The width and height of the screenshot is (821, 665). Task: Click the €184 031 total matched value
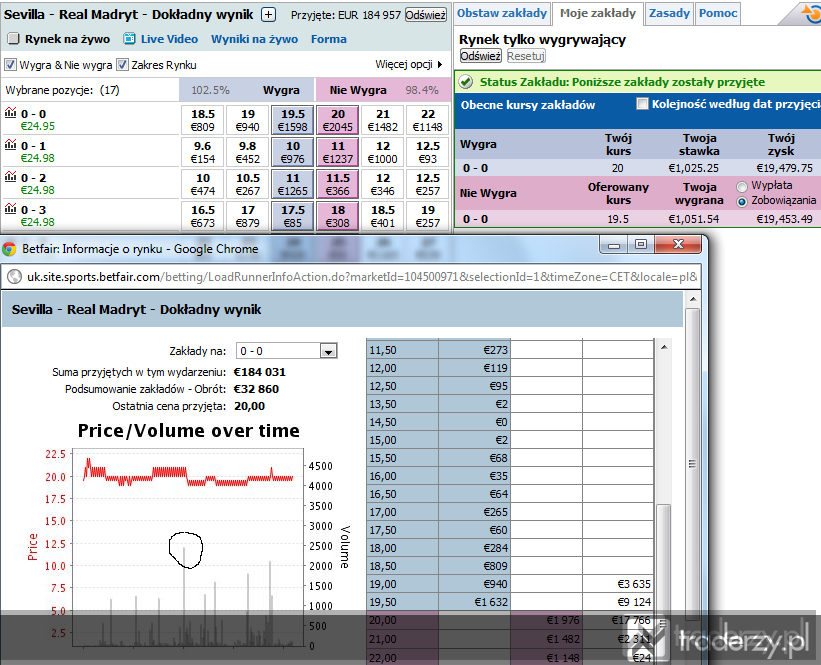260,372
